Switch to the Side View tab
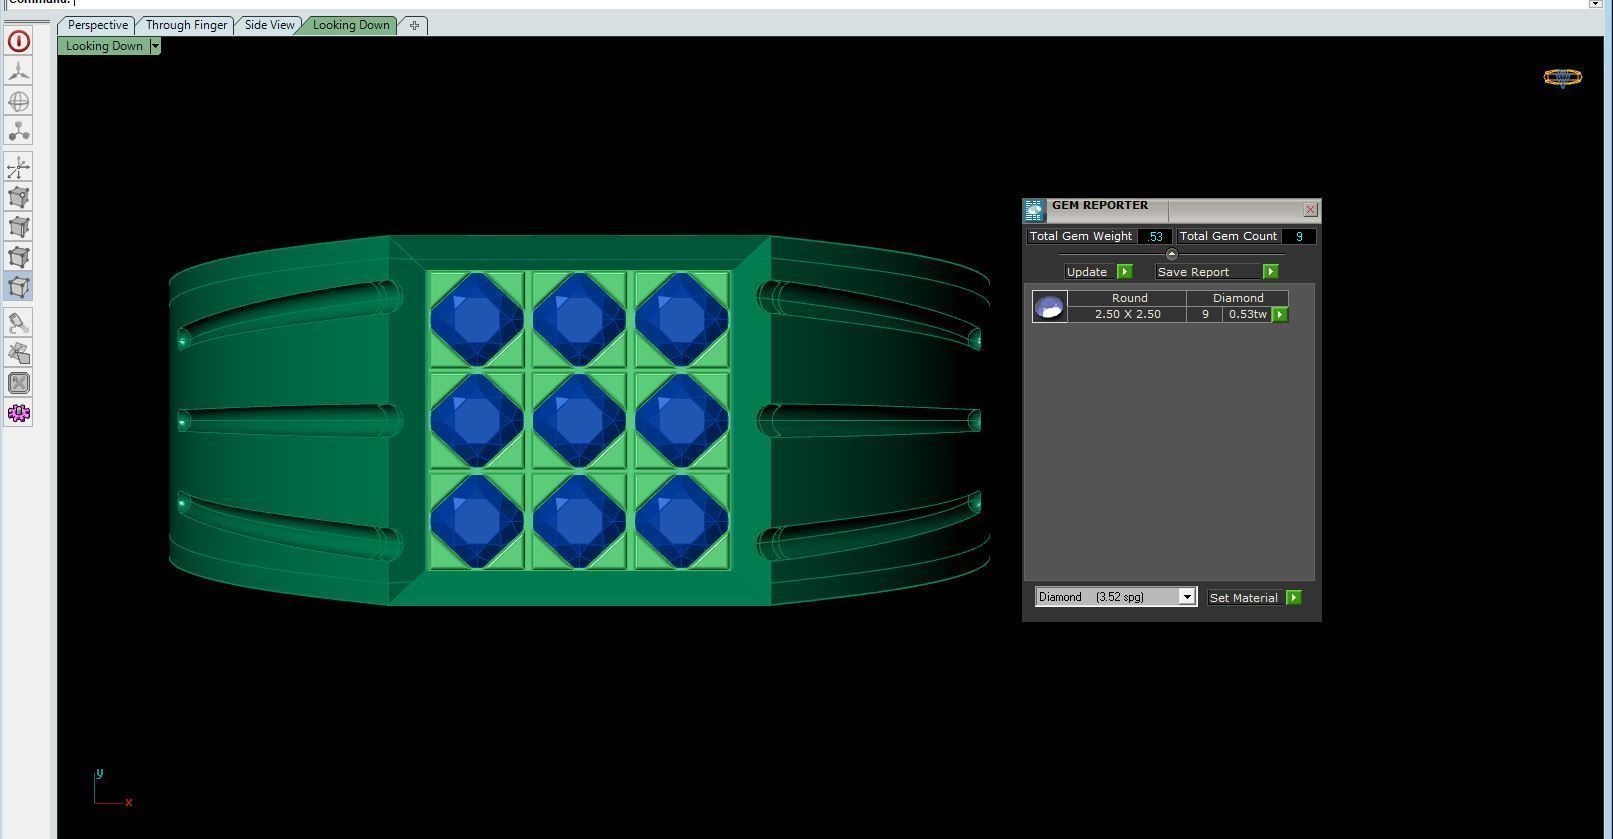Screen dimensions: 1613x839 coord(270,25)
